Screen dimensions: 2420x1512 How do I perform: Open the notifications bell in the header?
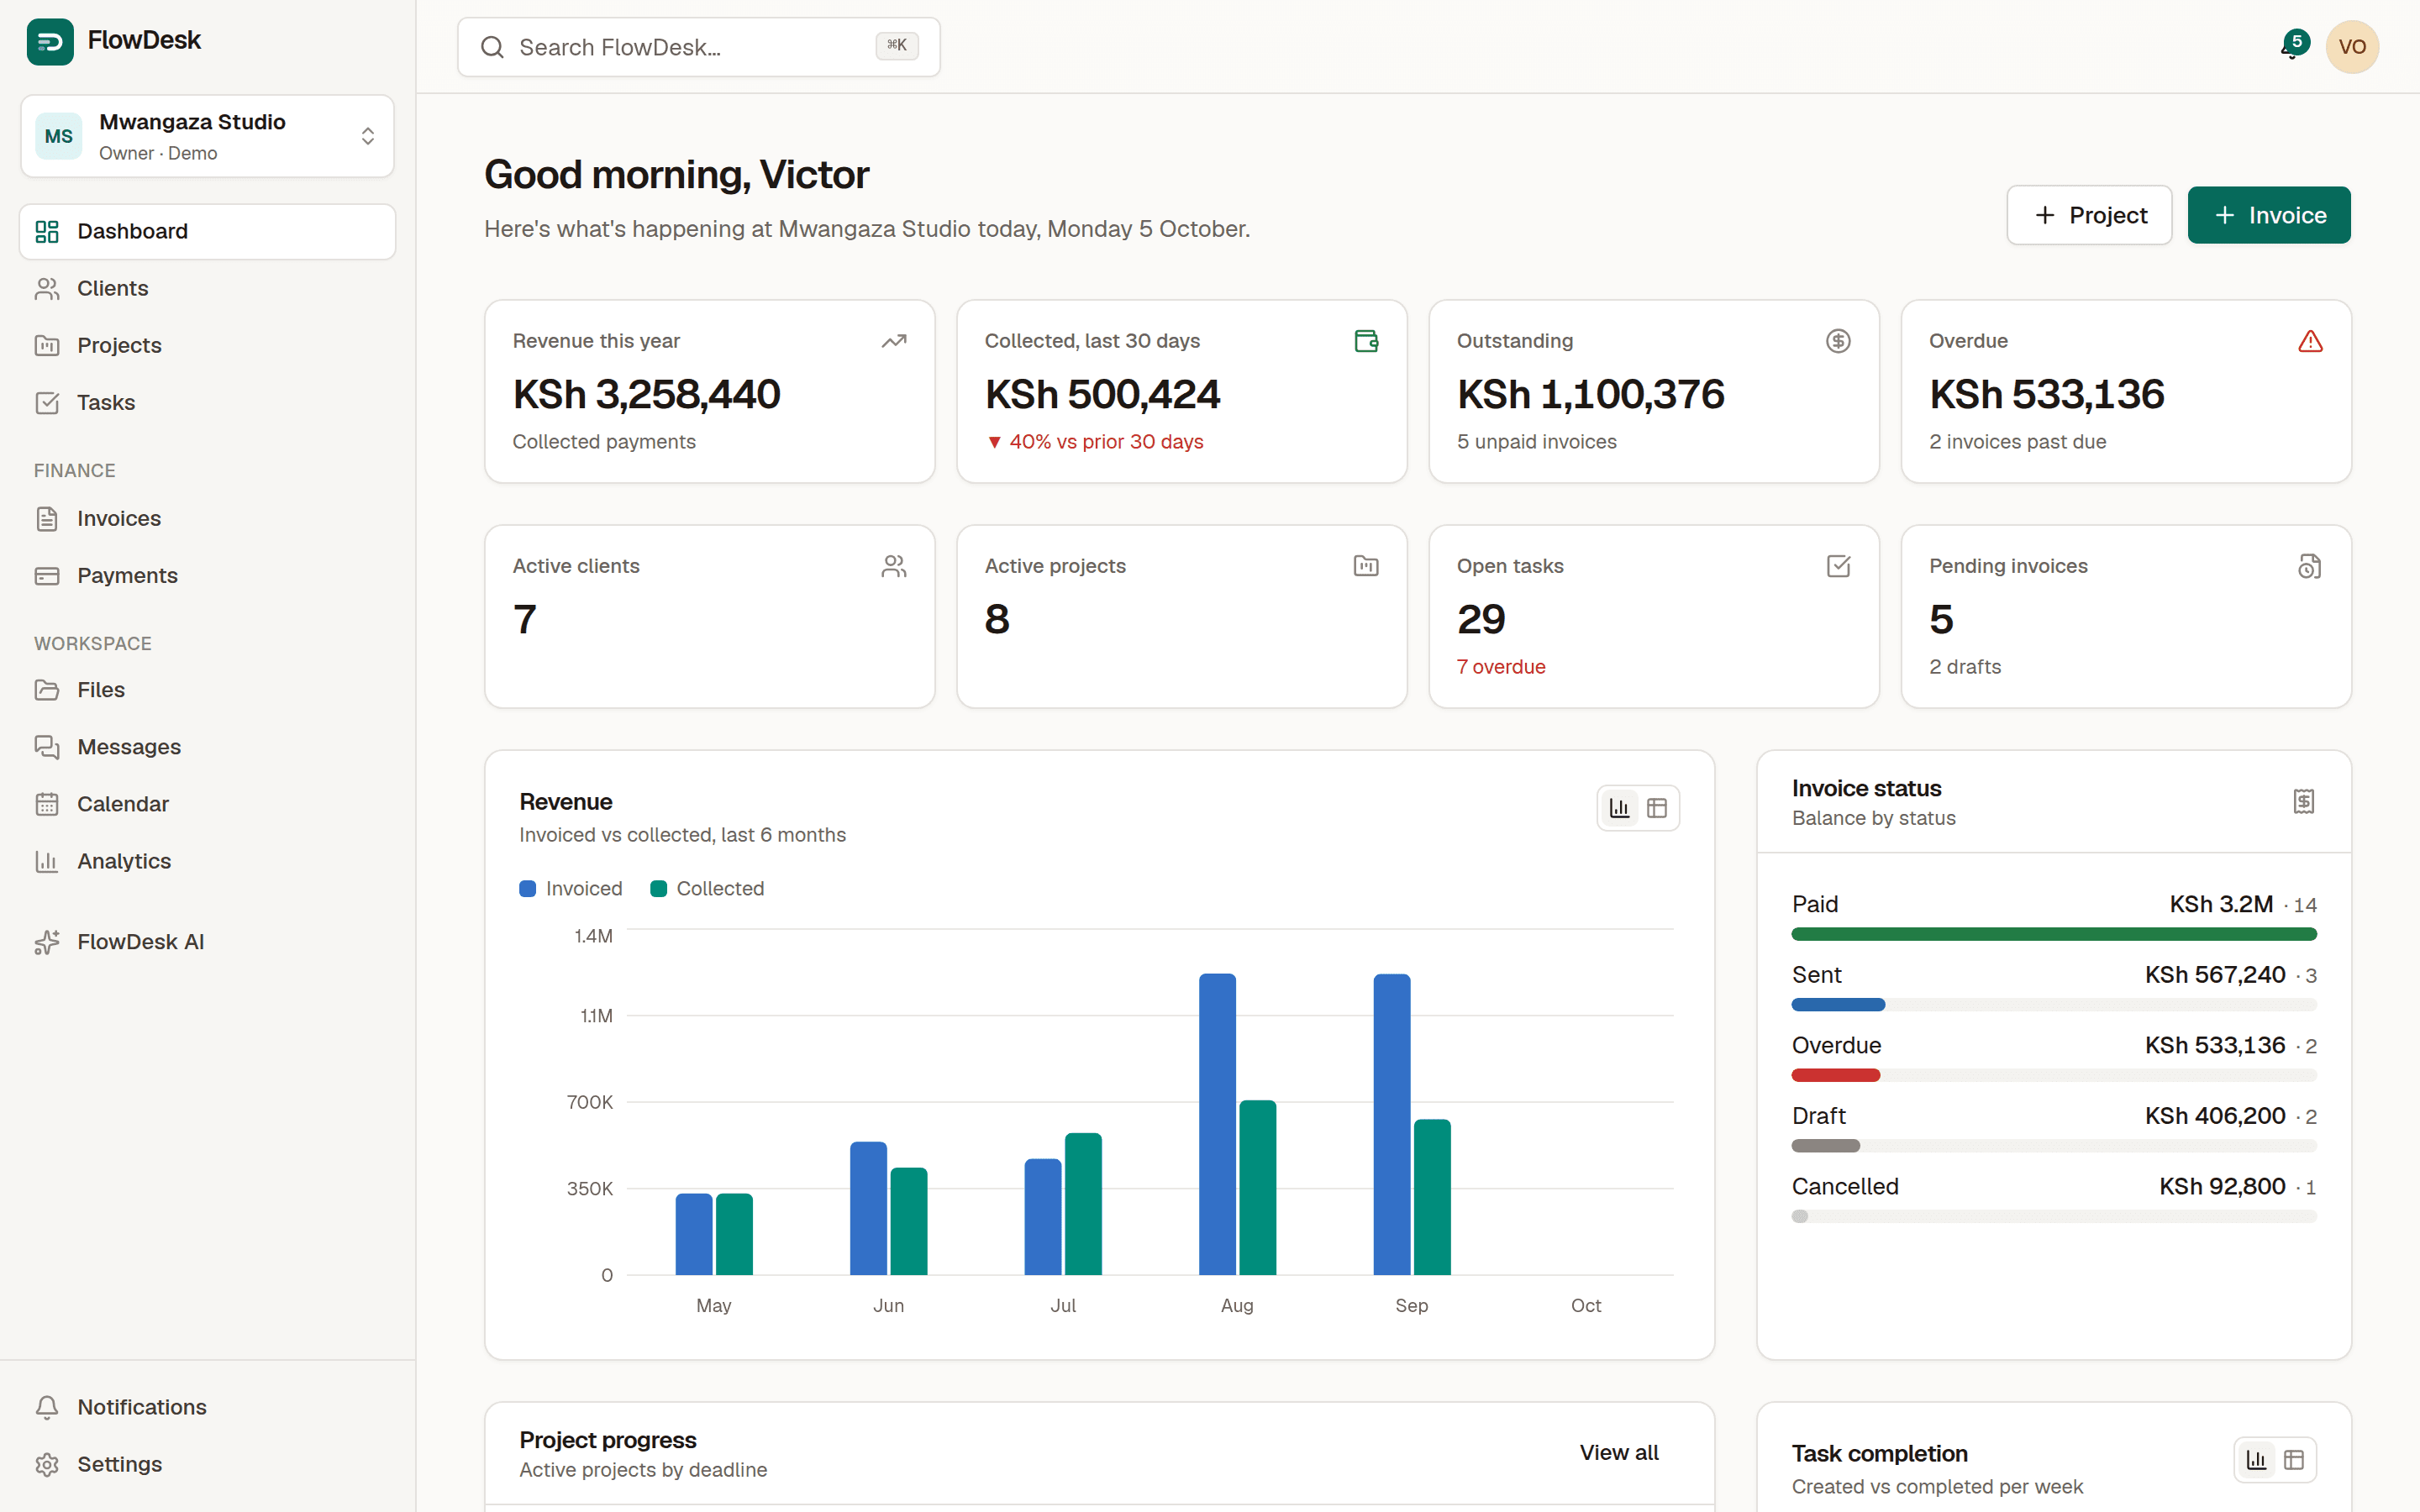pyautogui.click(x=2293, y=46)
